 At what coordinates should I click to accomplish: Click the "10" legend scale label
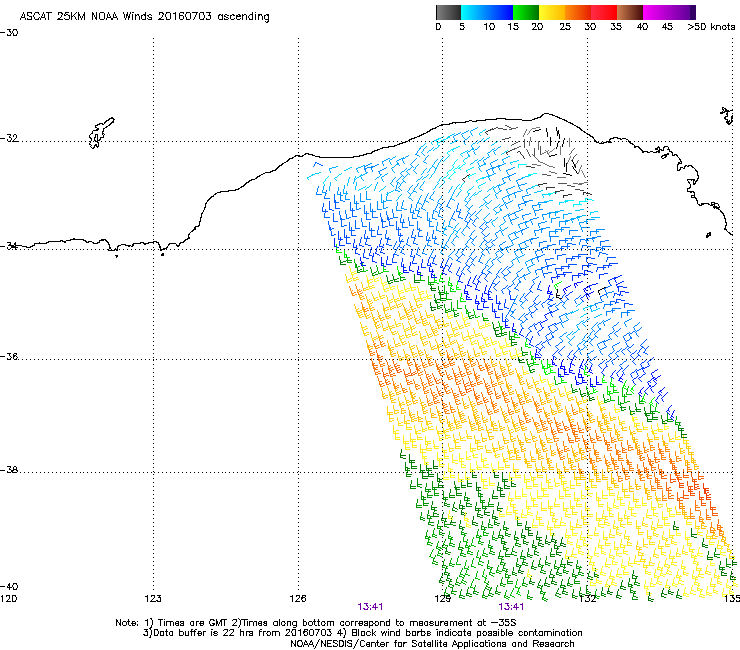(x=489, y=27)
